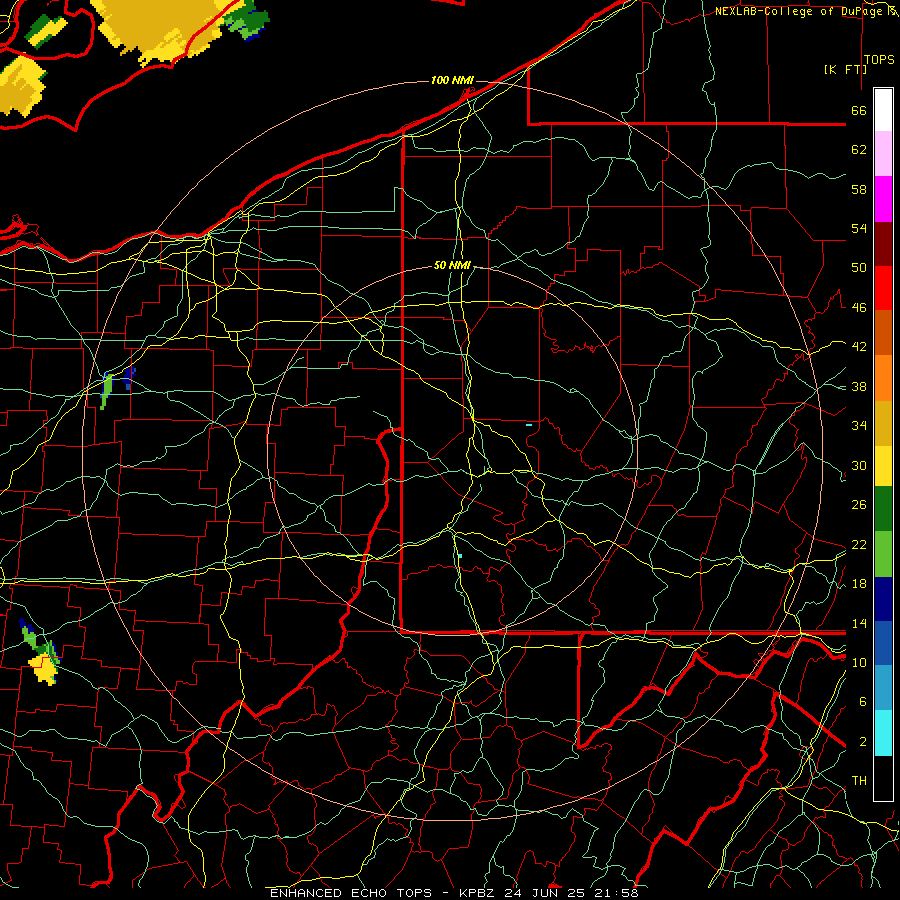Click the navy blue legend swatch
900x900 pixels.
point(883,599)
